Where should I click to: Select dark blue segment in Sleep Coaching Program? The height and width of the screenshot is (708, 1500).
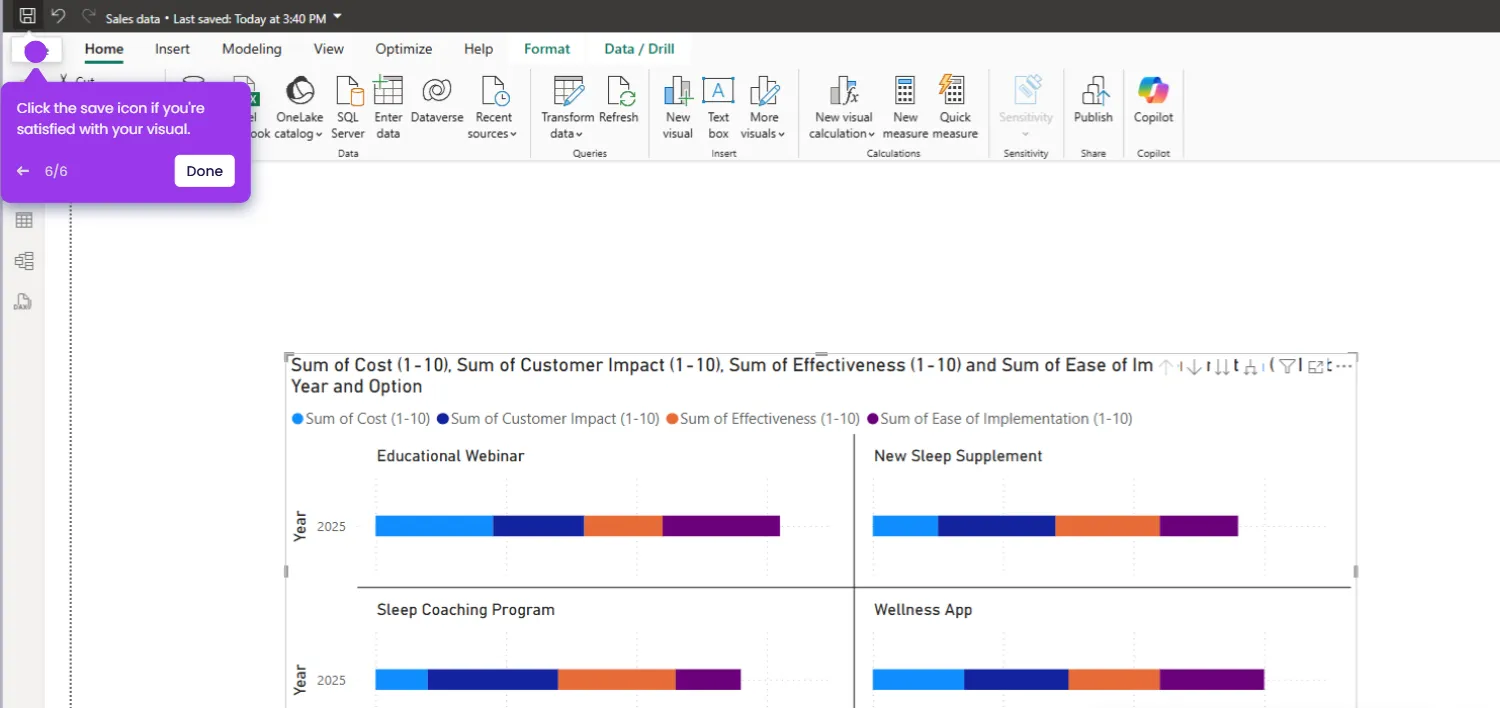click(x=493, y=680)
